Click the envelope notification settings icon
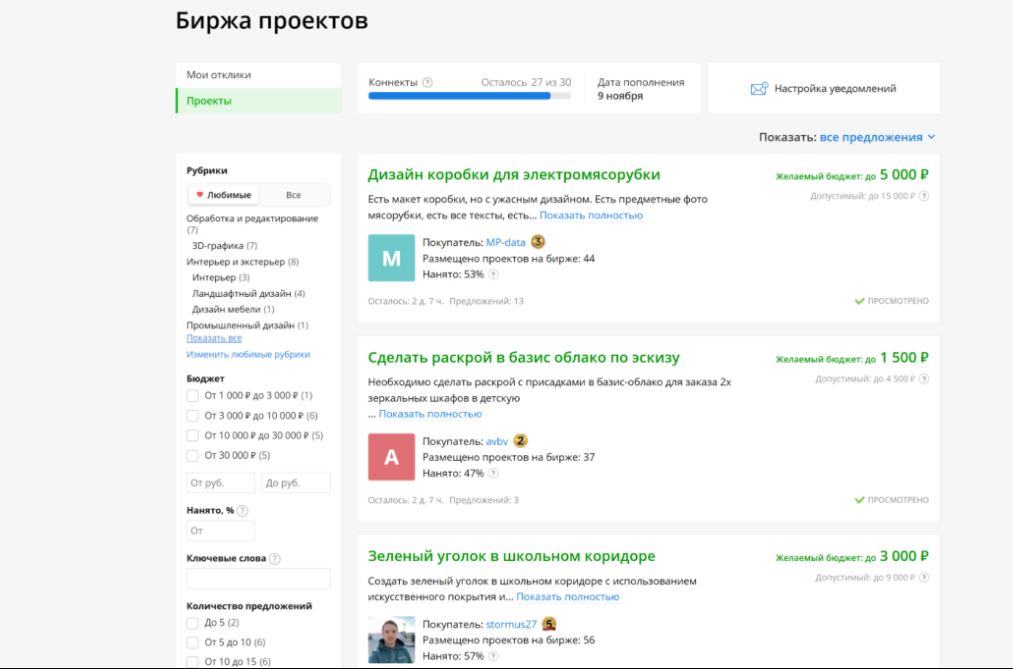Image resolution: width=1013 pixels, height=669 pixels. [x=759, y=89]
